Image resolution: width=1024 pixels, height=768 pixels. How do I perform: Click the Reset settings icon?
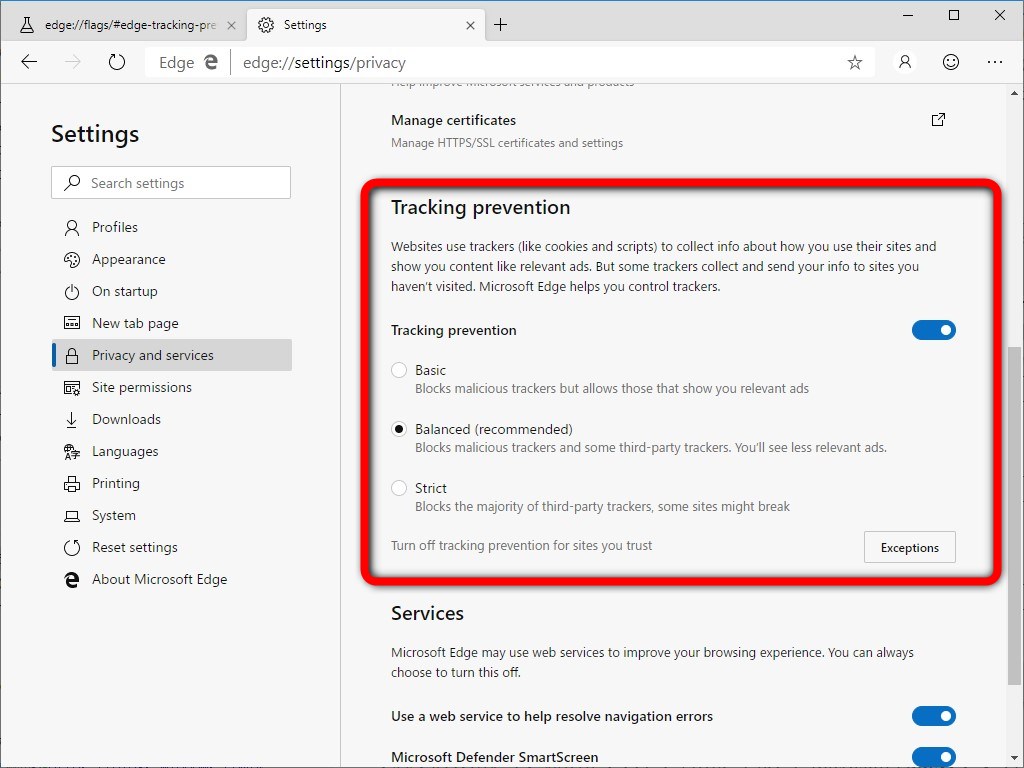(70, 547)
